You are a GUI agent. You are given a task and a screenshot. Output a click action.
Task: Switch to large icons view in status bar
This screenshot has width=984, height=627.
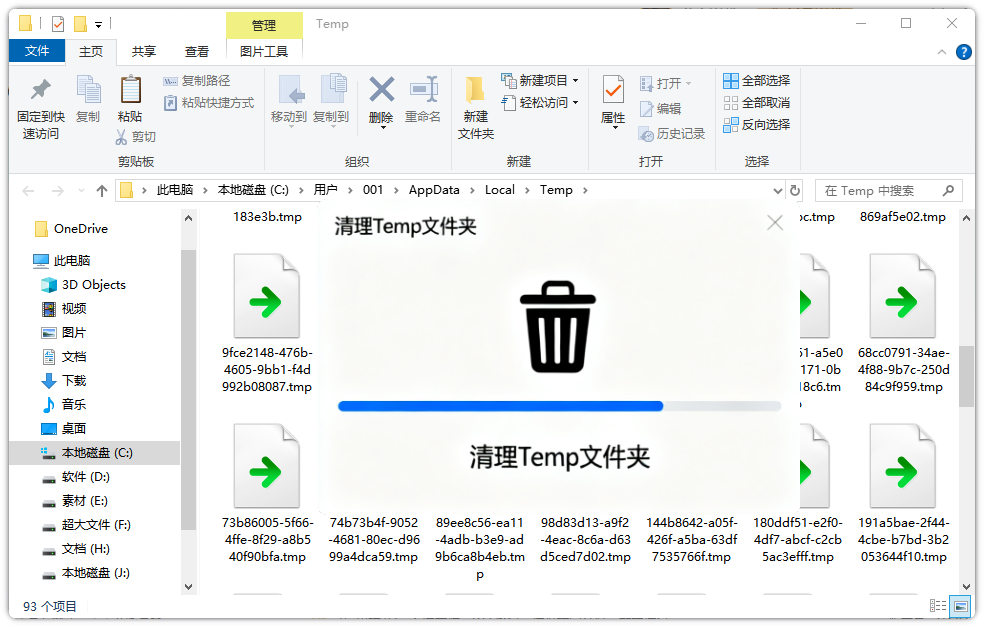coord(960,606)
